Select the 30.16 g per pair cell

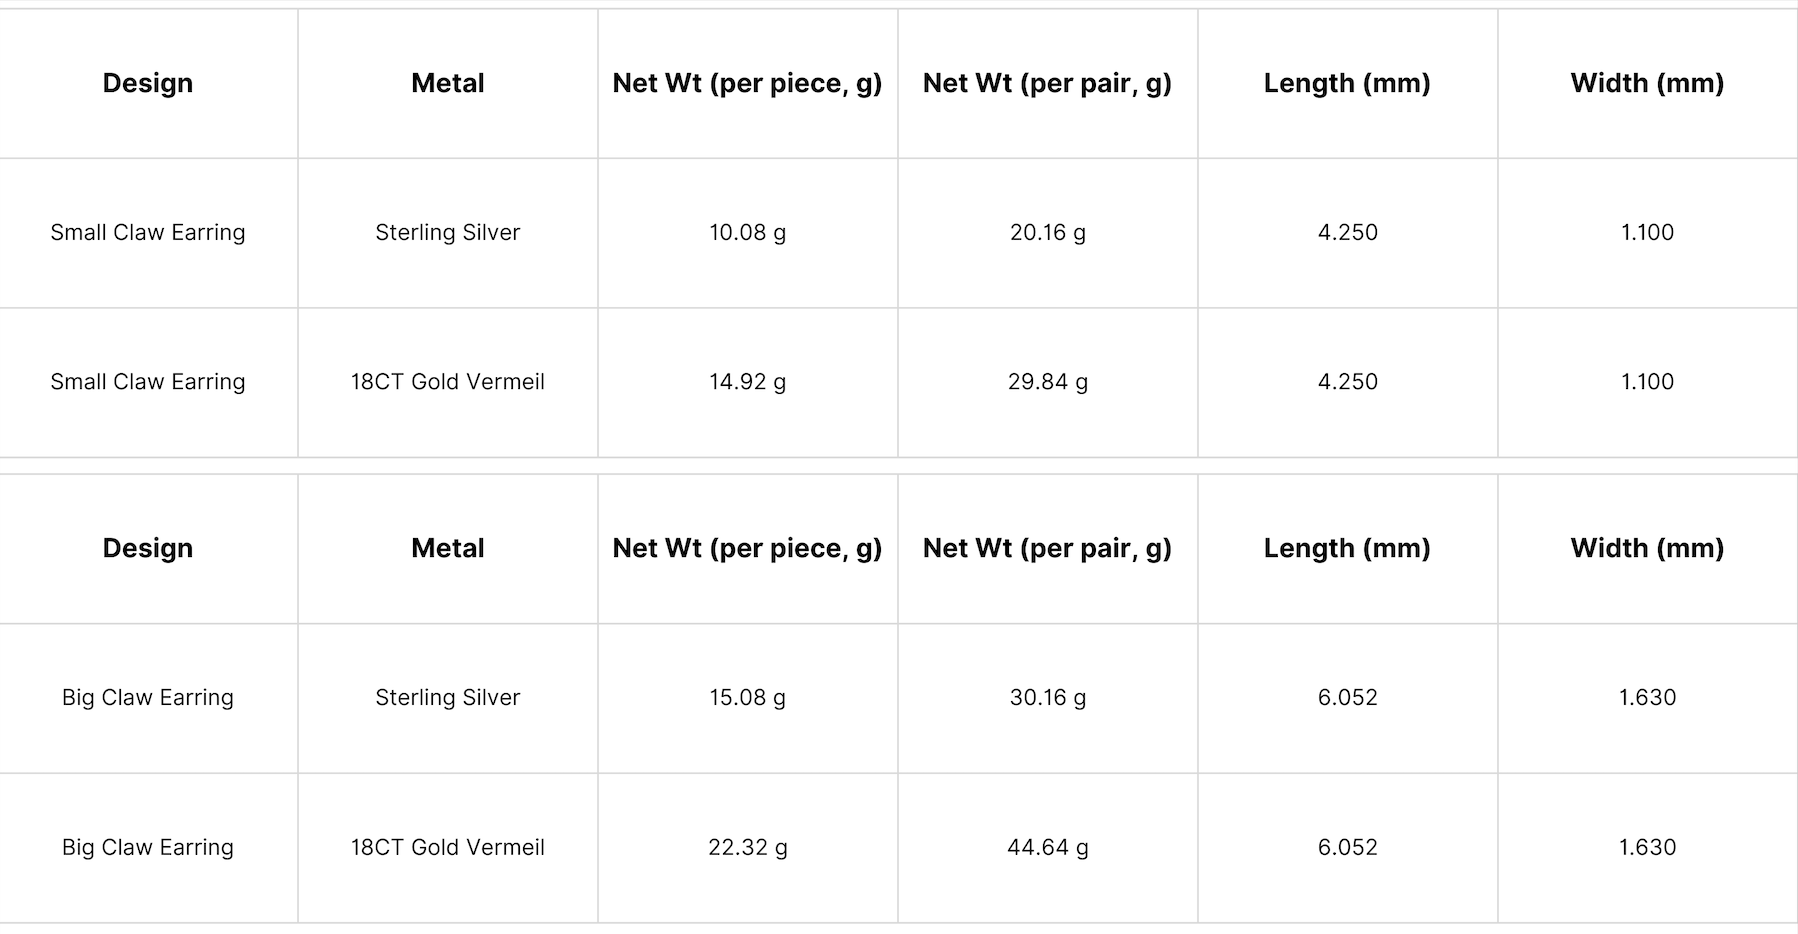coord(1047,697)
